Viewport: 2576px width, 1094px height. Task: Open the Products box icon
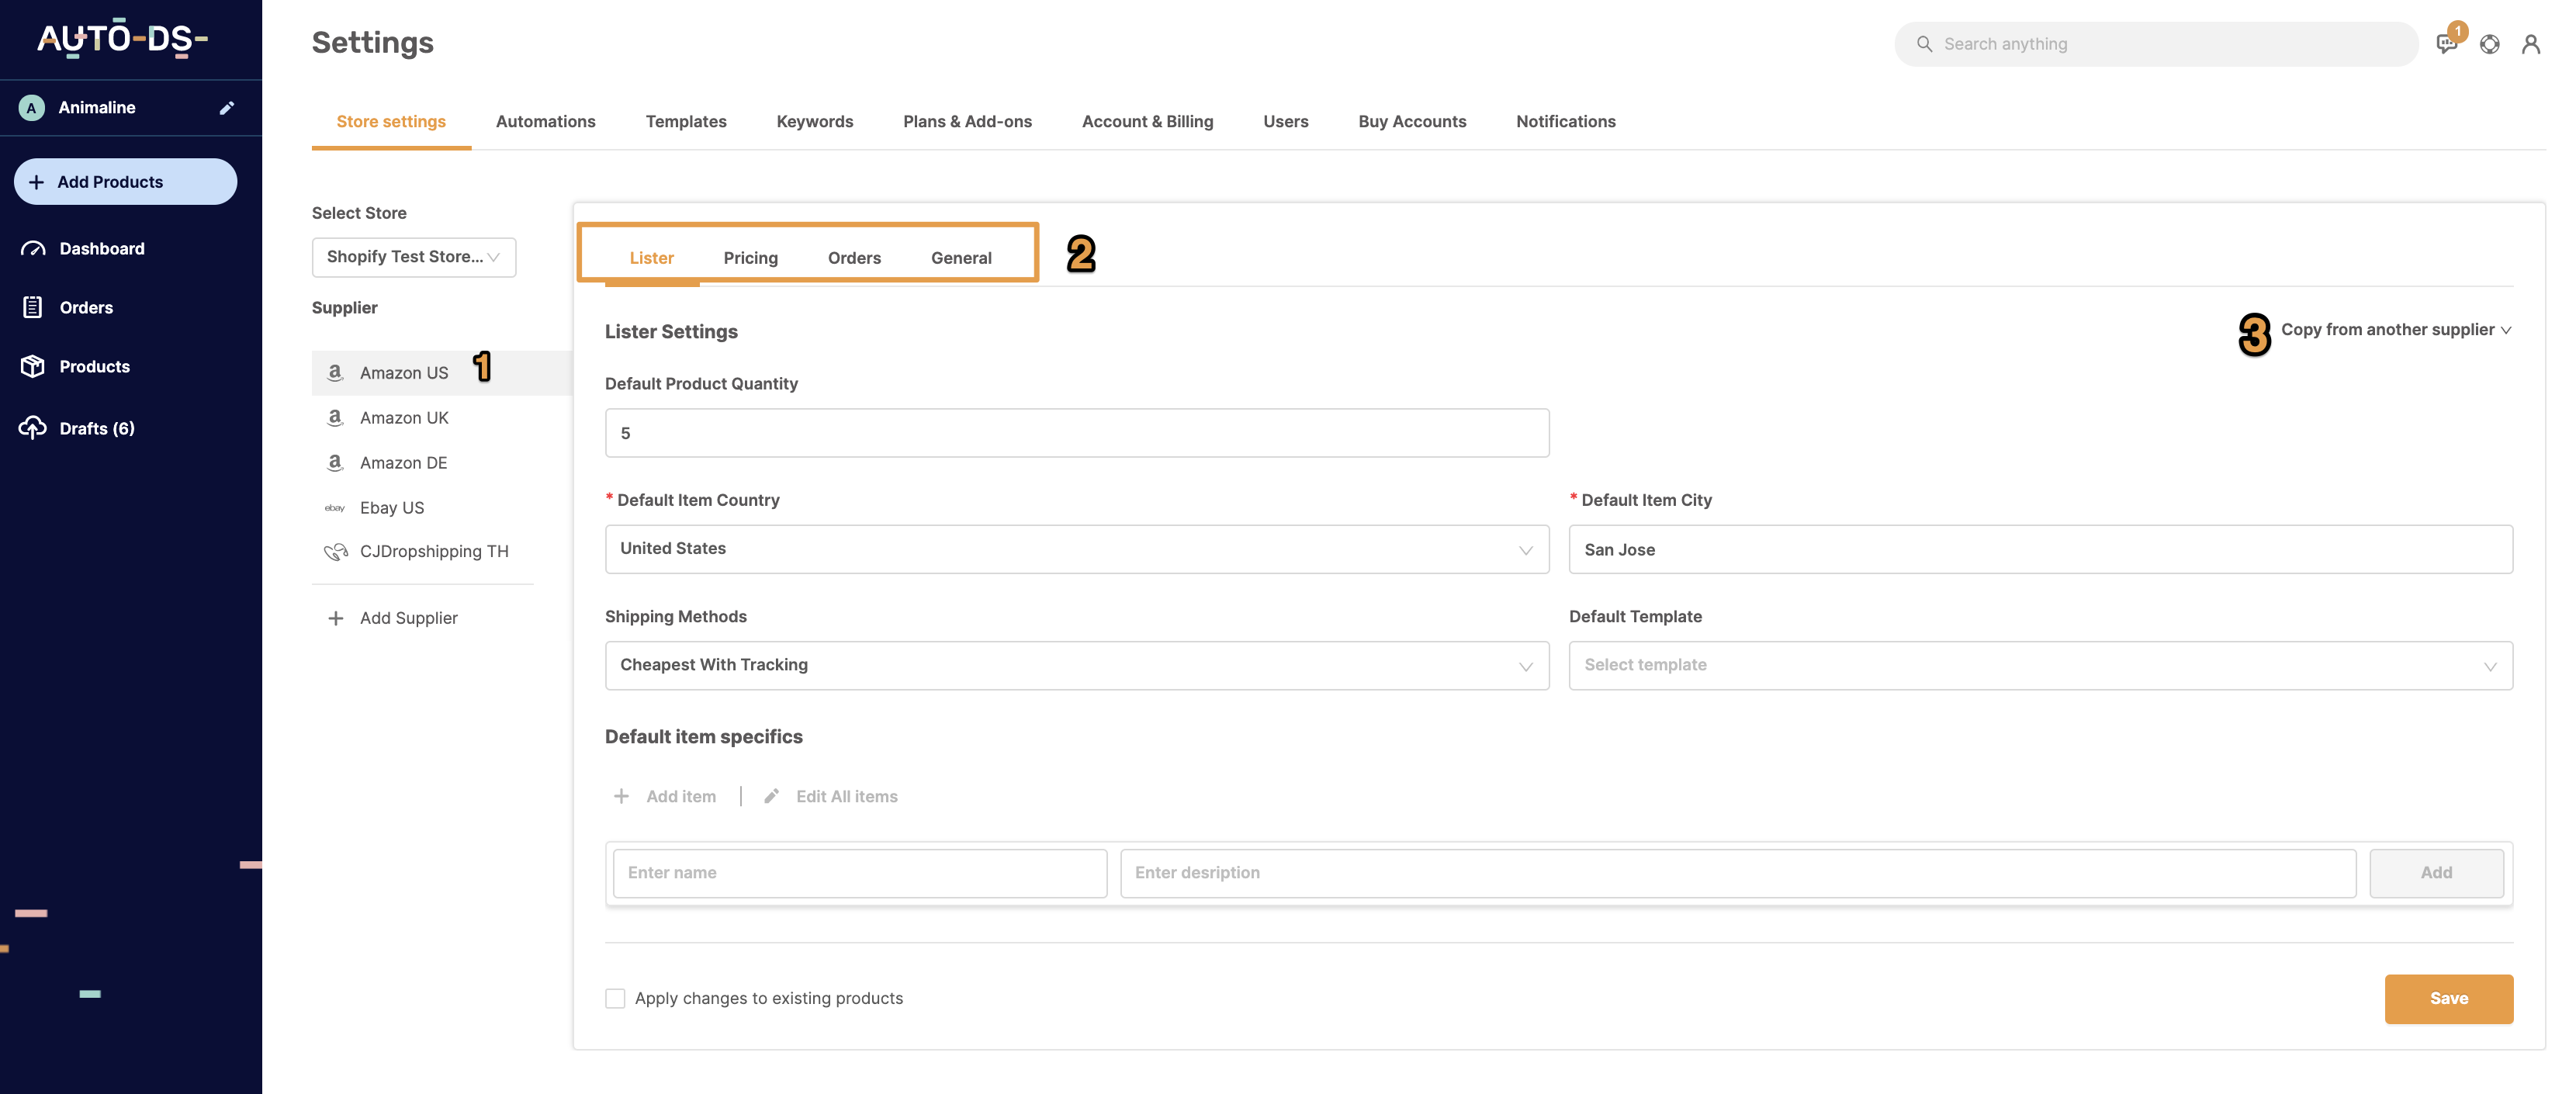coord(33,367)
